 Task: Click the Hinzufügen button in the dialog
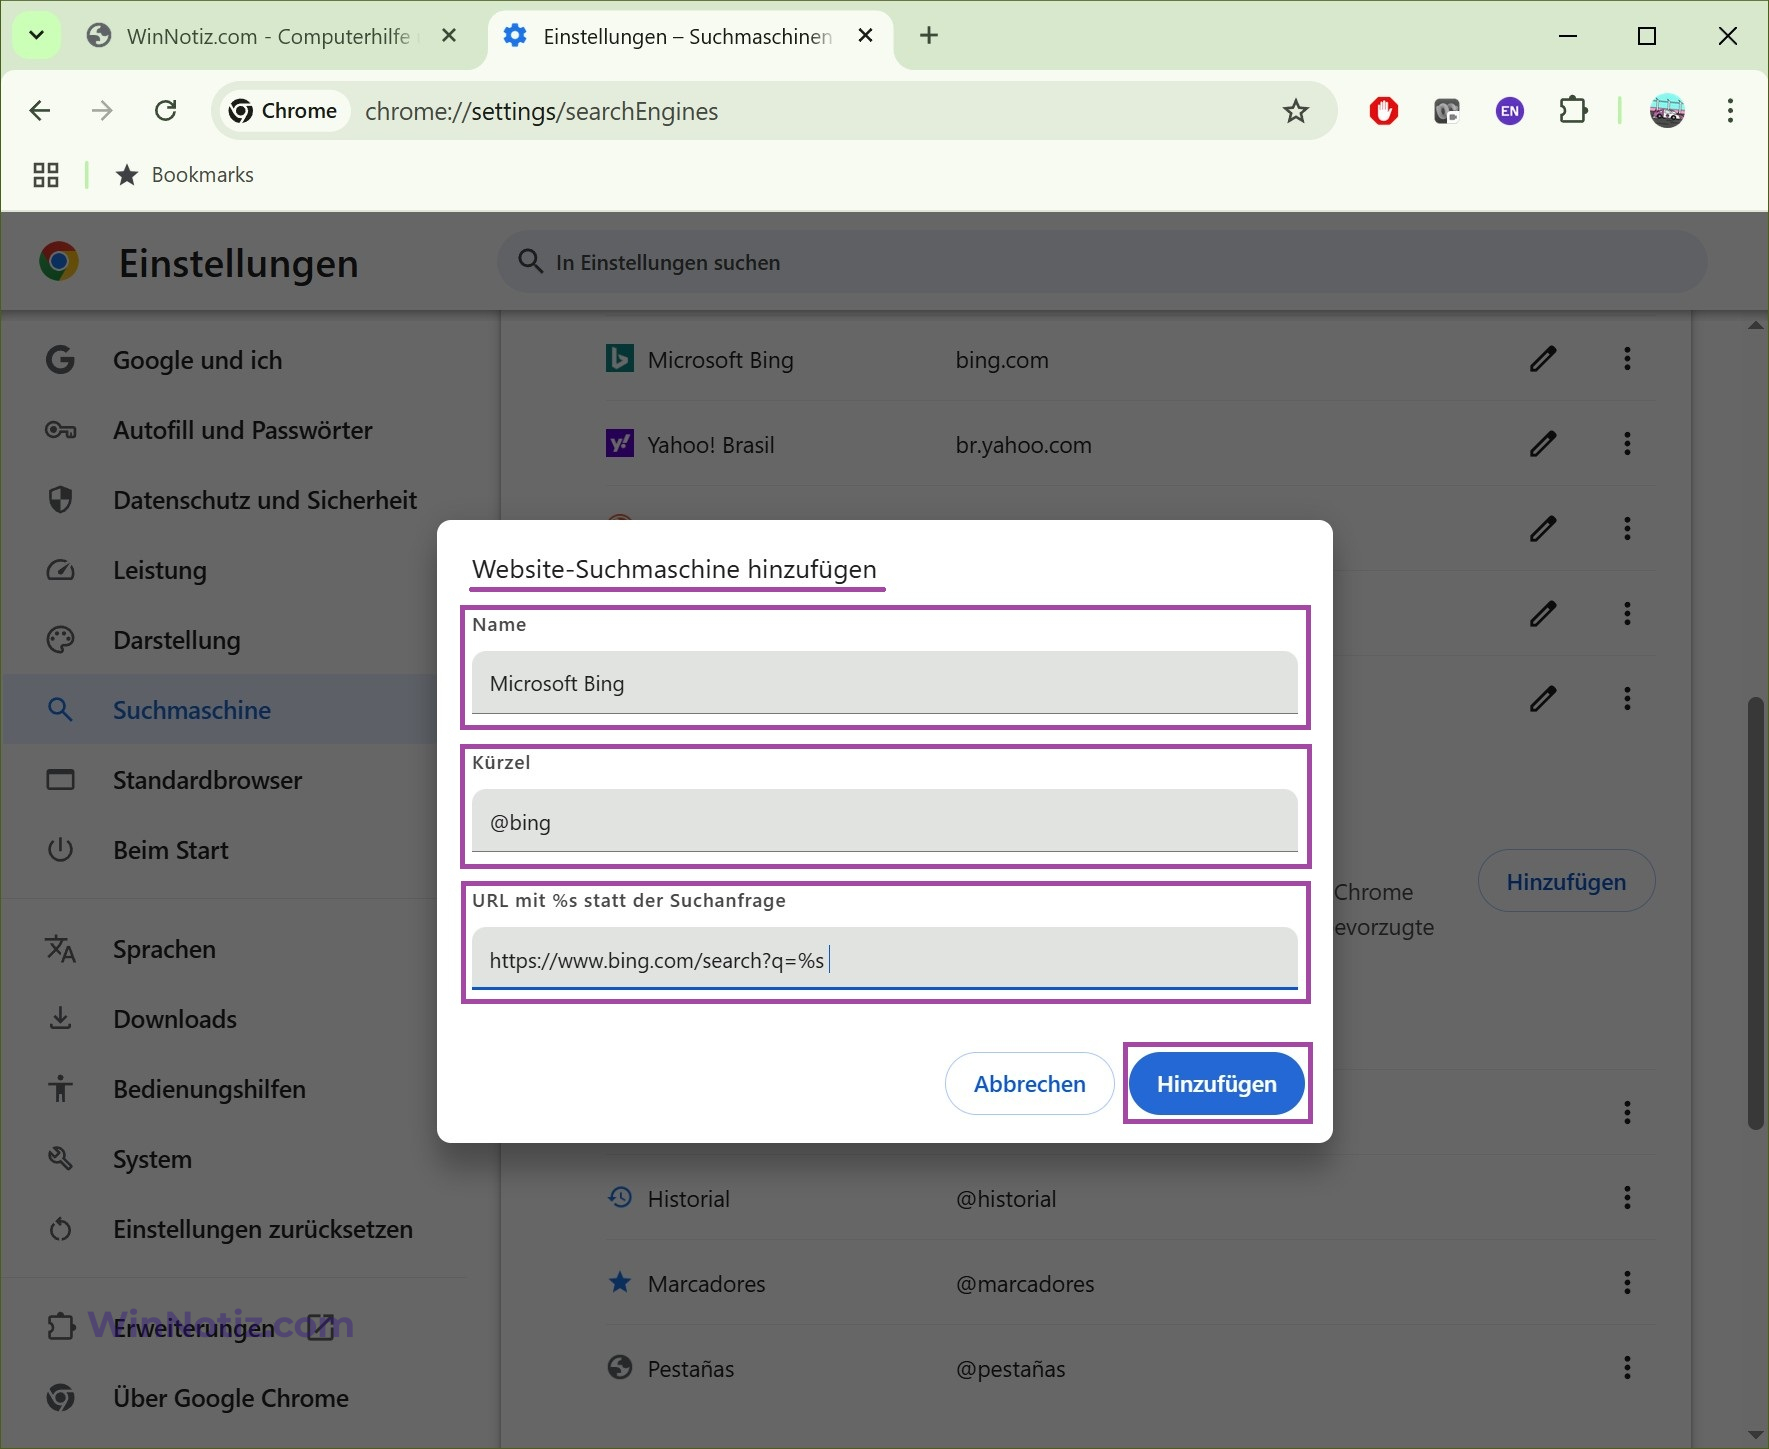[1216, 1084]
